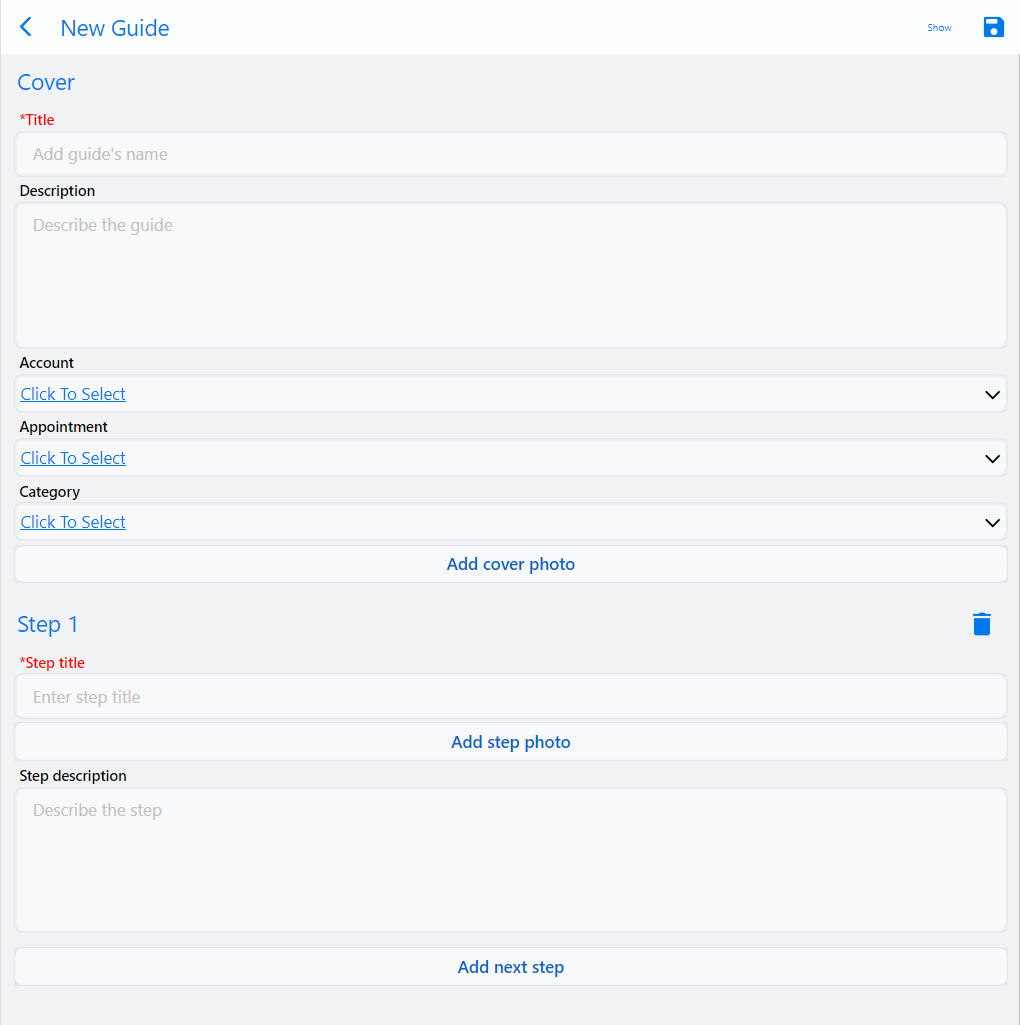Click the red *Step title label
1020x1025 pixels.
click(52, 663)
